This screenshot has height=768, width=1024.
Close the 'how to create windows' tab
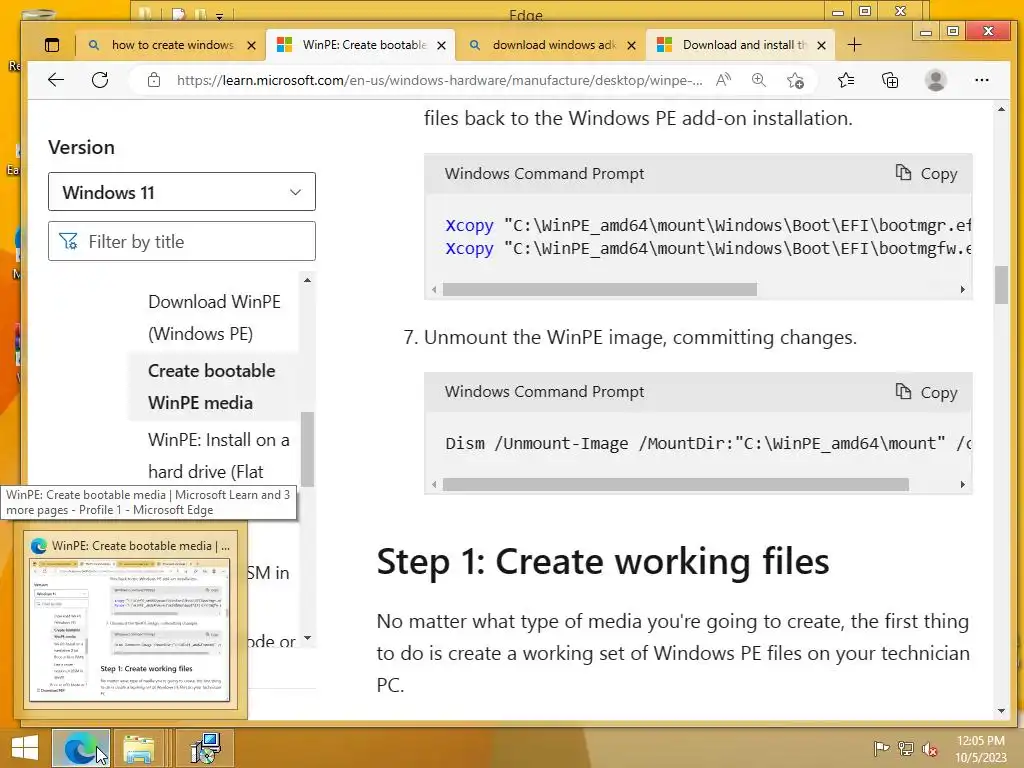(x=251, y=45)
